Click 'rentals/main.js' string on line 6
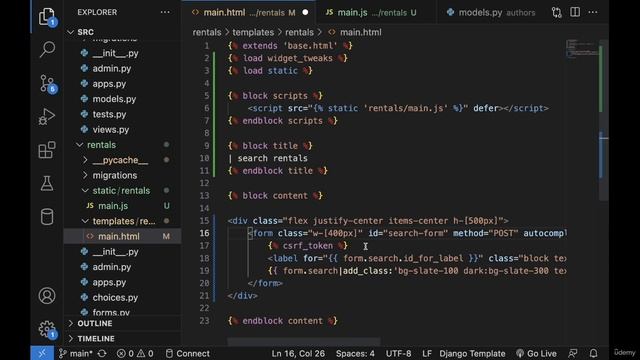 tap(406, 108)
